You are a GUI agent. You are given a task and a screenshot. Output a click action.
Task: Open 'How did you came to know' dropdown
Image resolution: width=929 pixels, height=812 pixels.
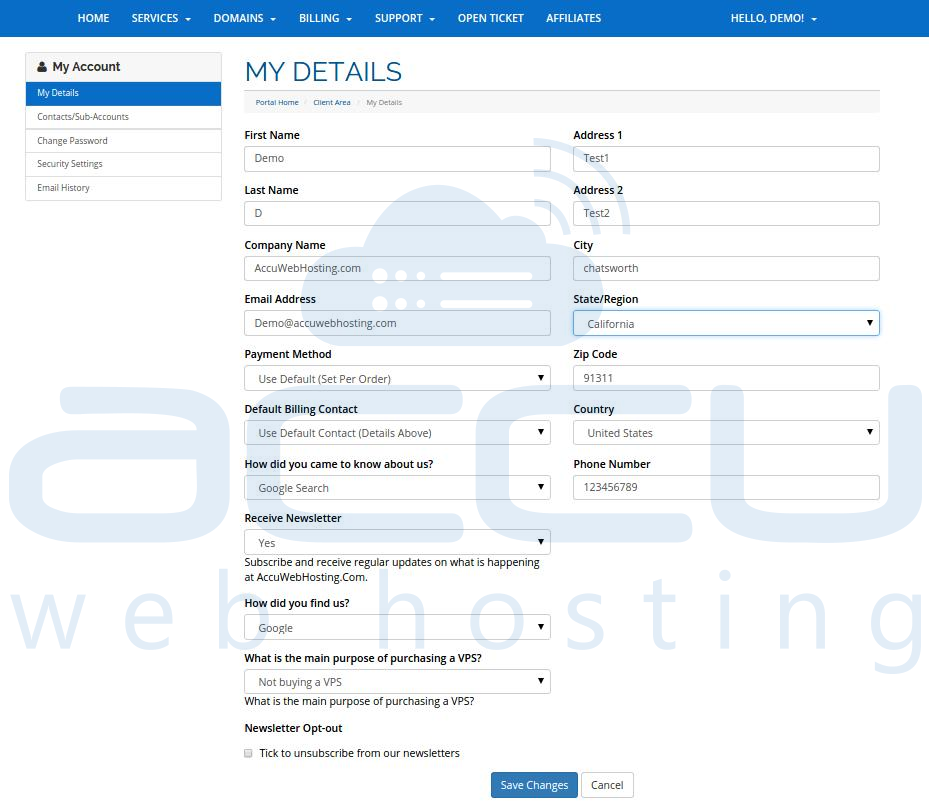[x=397, y=488]
